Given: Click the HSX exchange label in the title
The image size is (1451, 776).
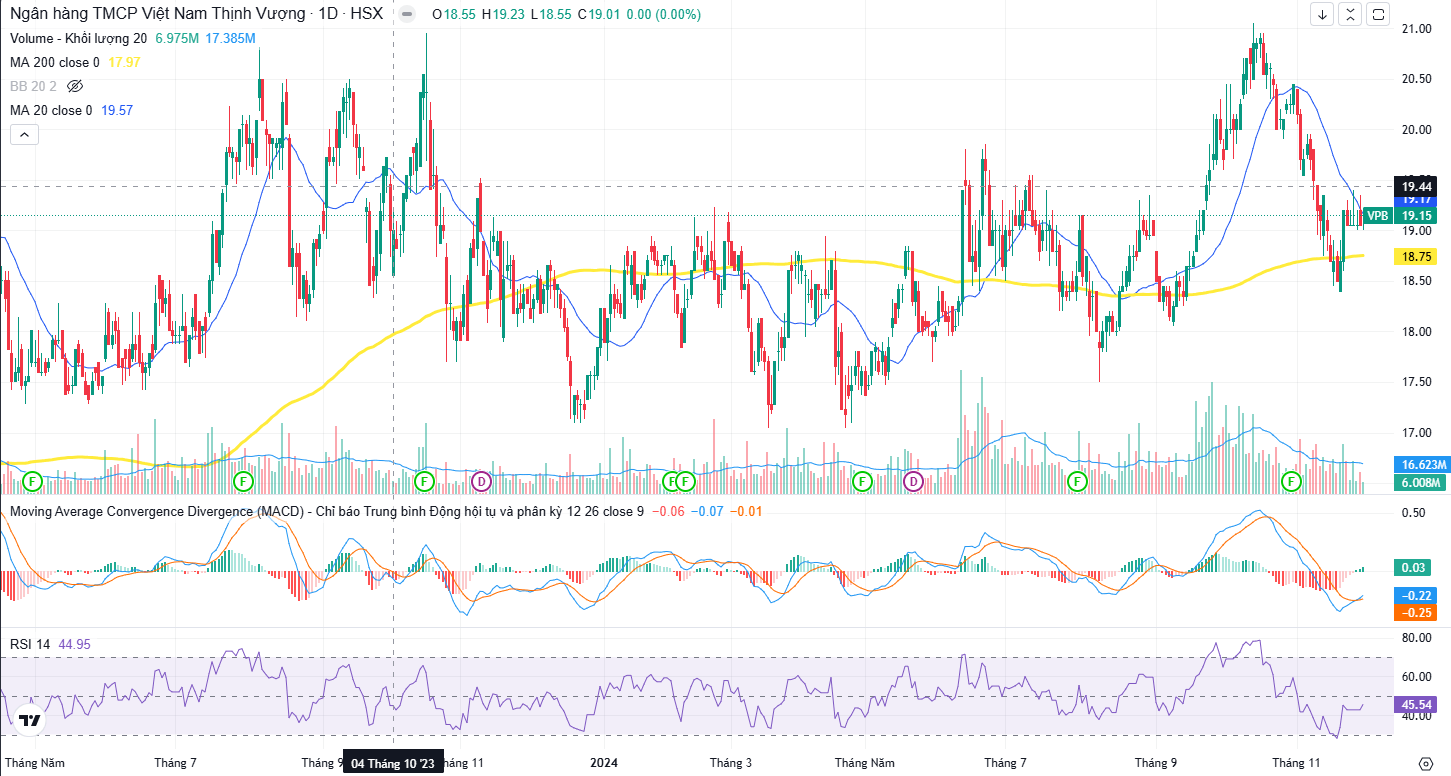Looking at the screenshot, I should click(367, 14).
